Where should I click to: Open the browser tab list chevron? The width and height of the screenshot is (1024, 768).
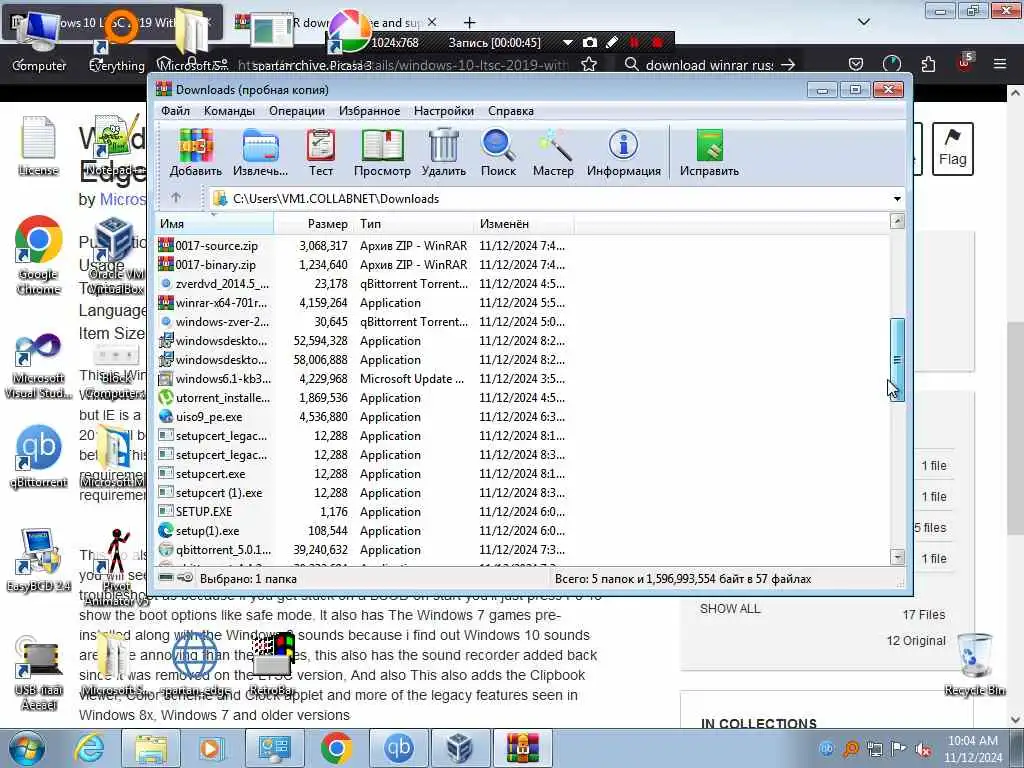863,22
